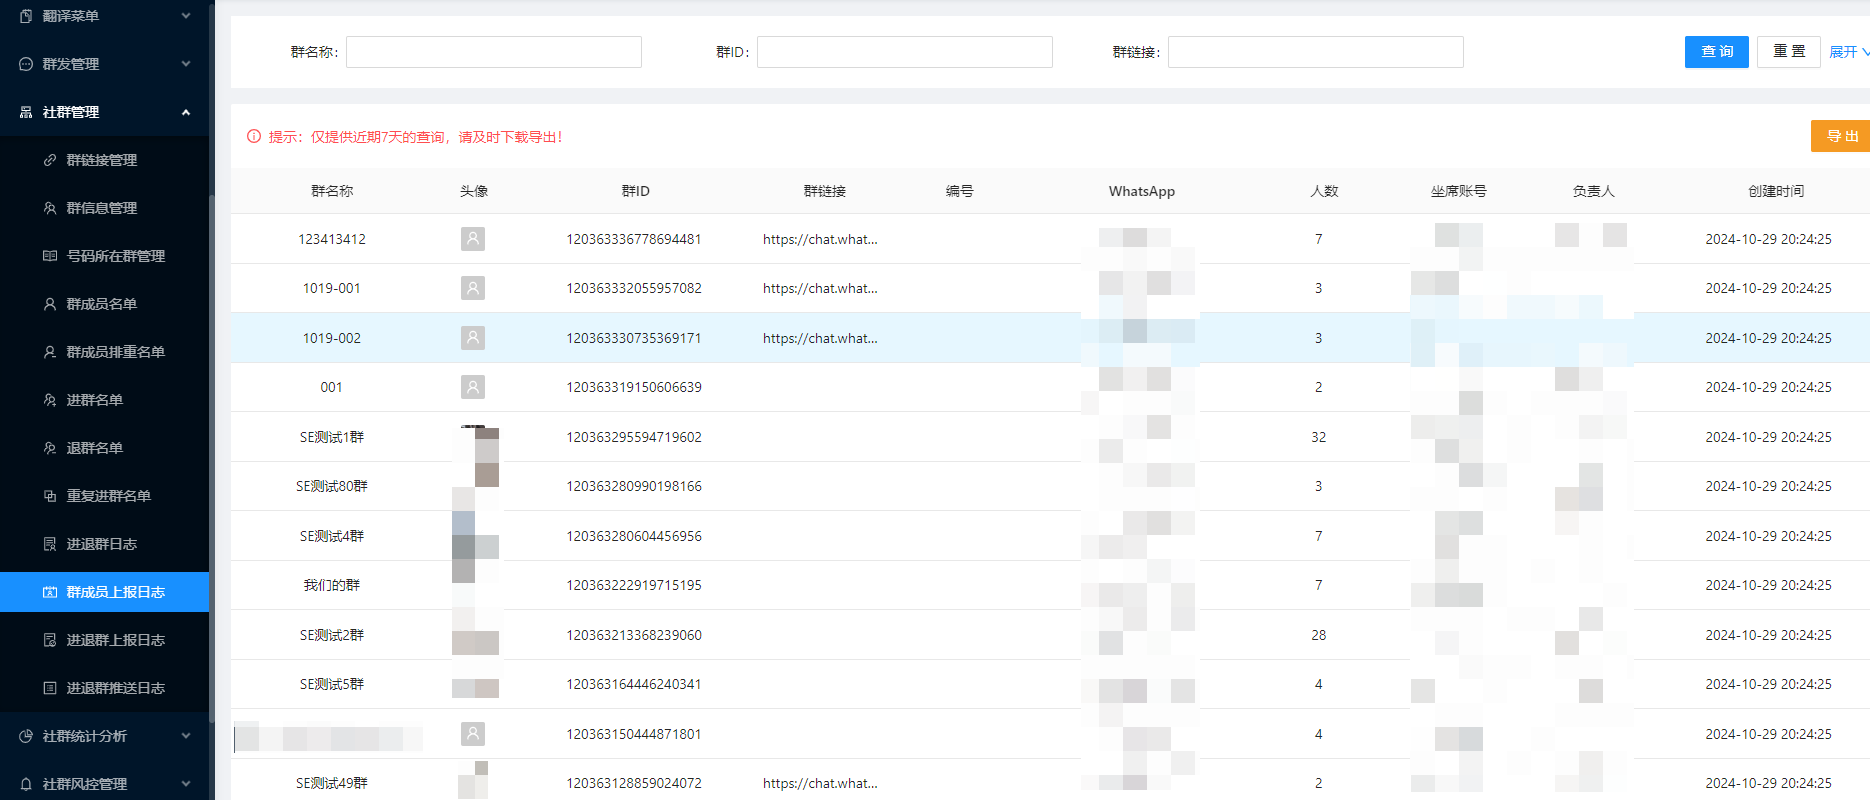Click the 创建时间 column header
Viewport: 1870px width, 800px height.
click(1776, 191)
